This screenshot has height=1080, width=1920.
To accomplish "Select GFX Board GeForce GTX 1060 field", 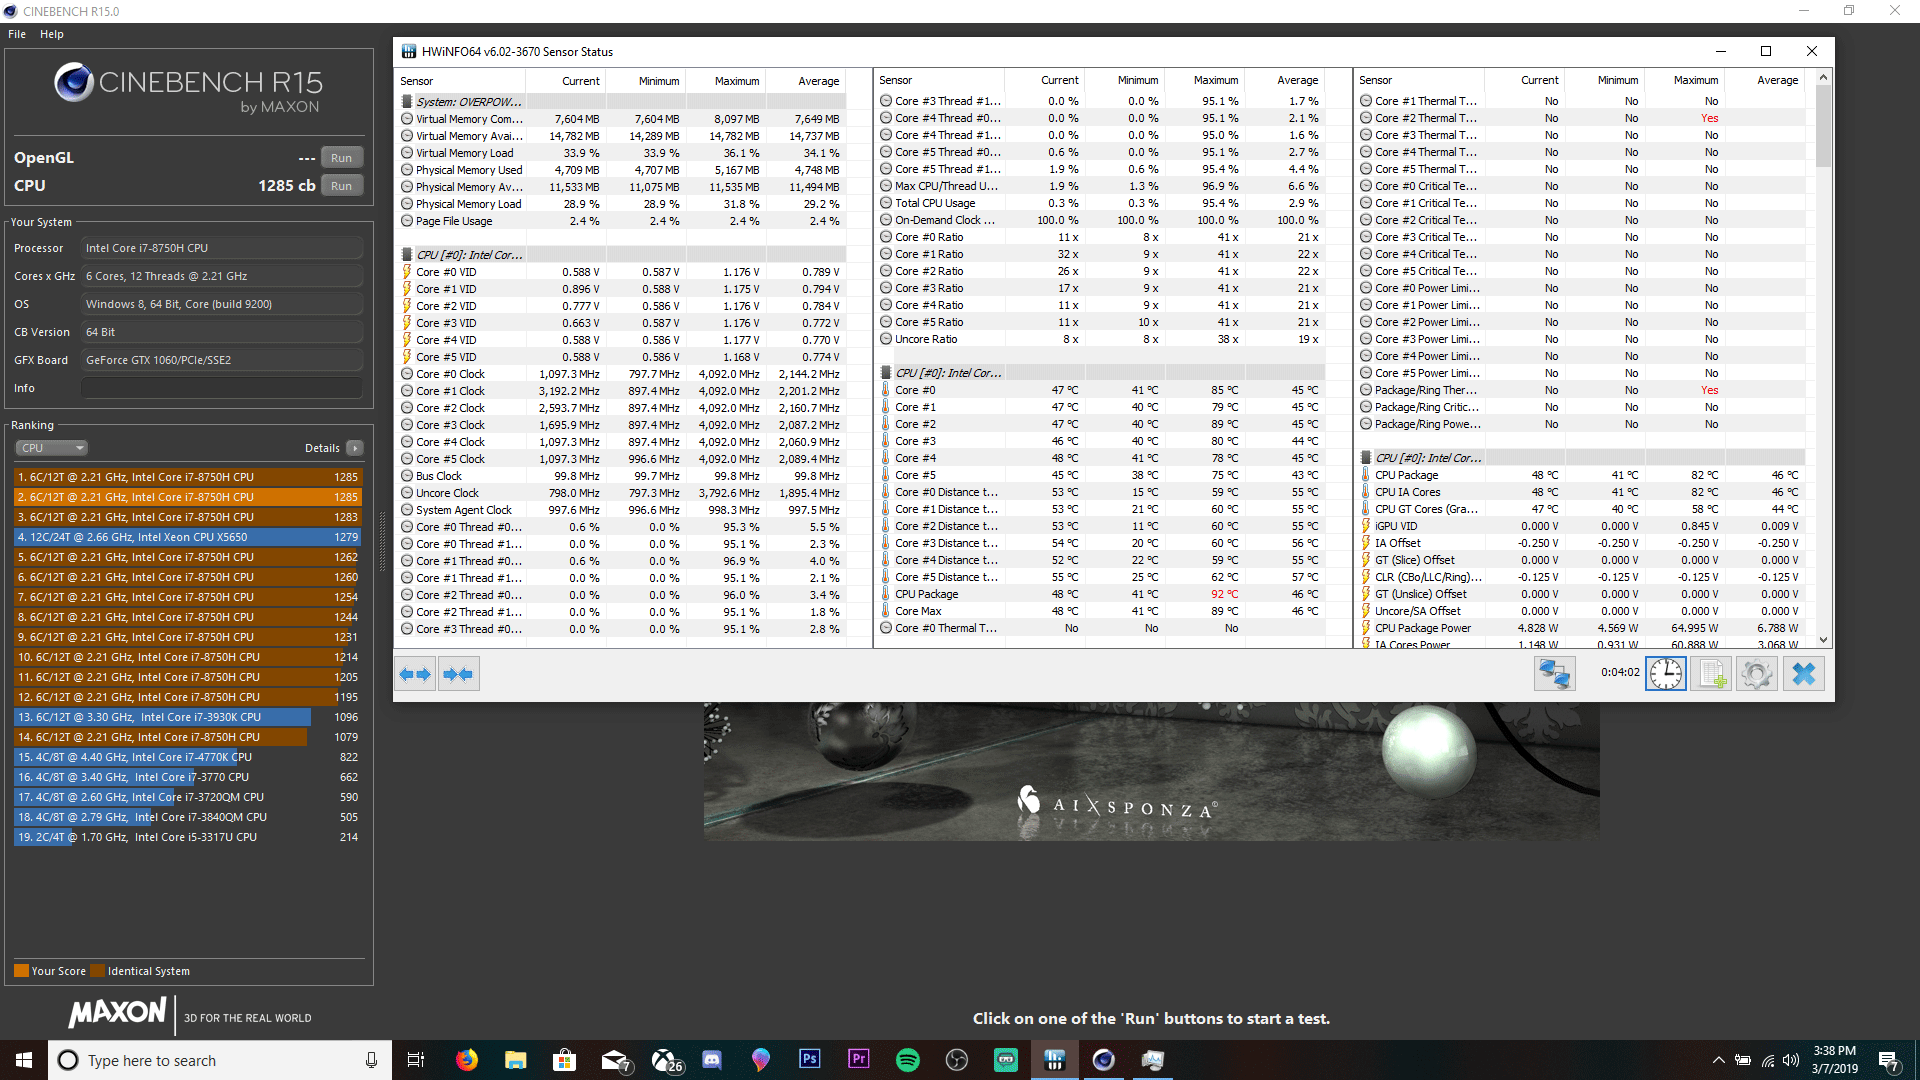I will click(x=222, y=360).
